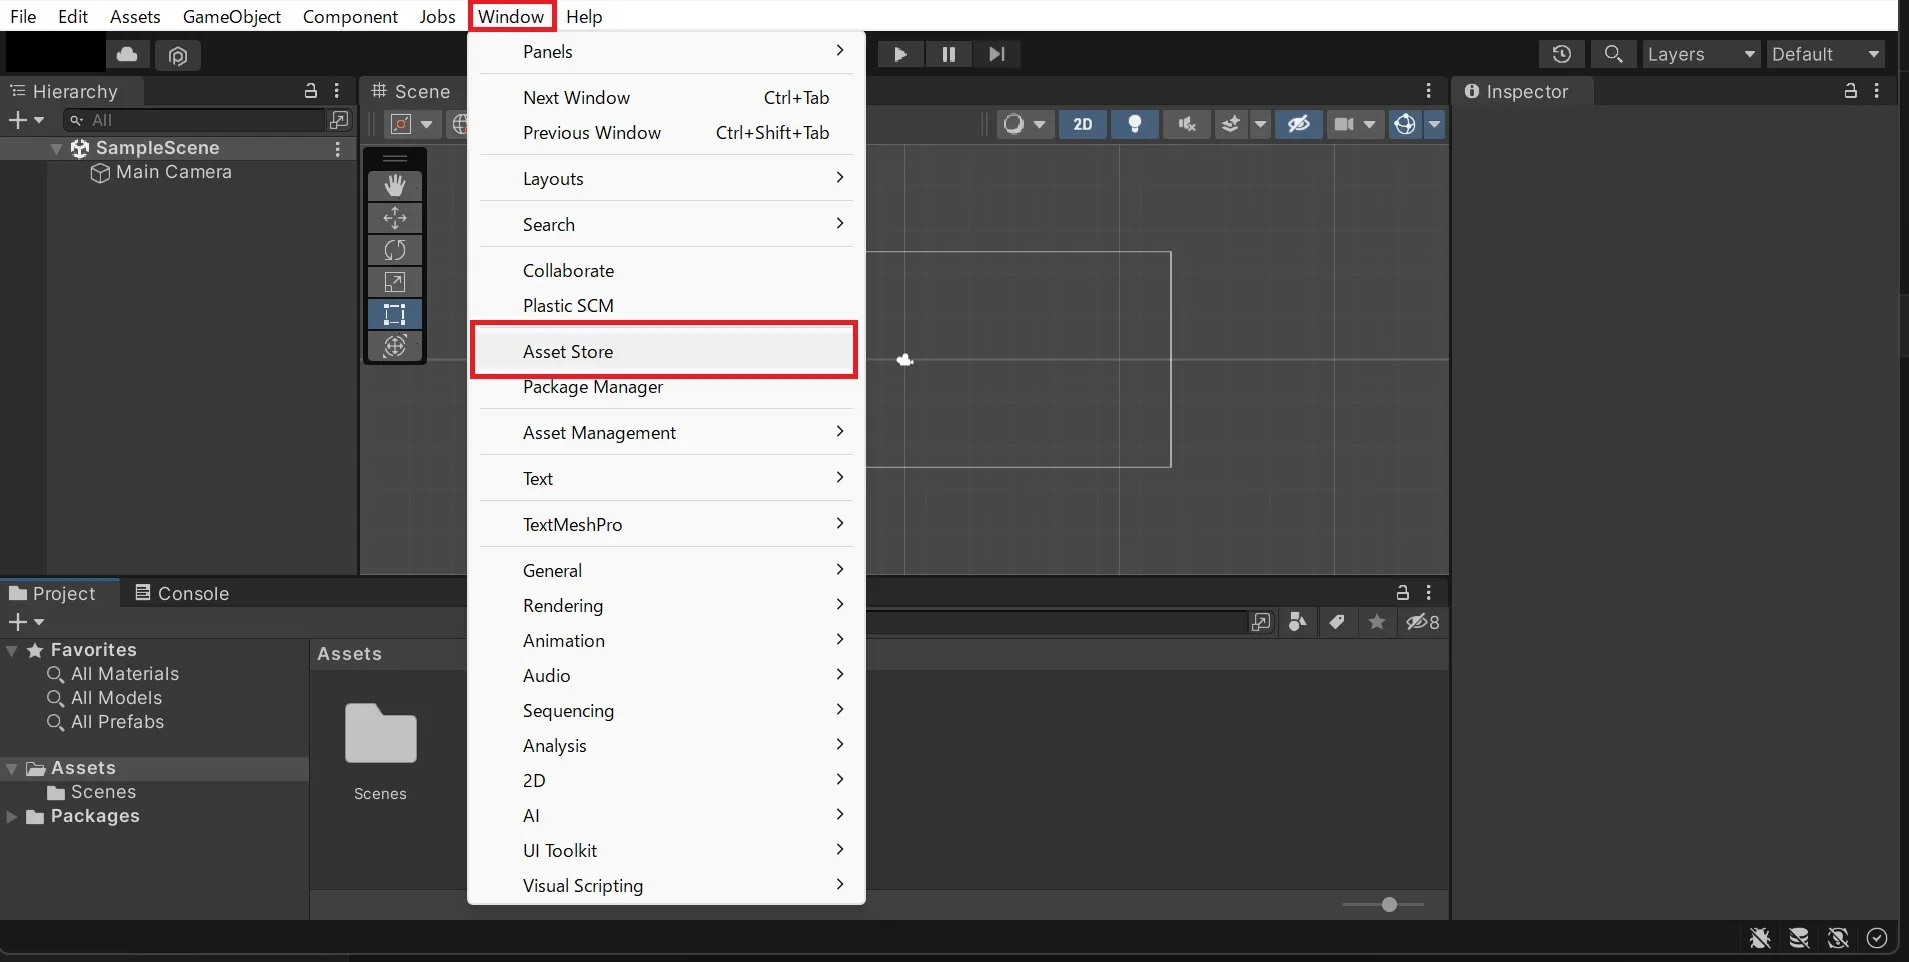
Task: Open the Scenes folder thumbnail
Action: (380, 734)
